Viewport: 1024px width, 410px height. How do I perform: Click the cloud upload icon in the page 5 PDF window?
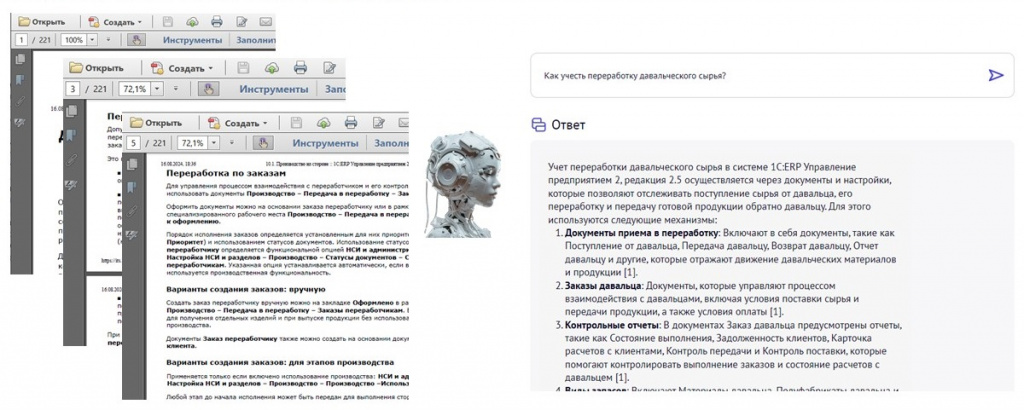324,122
